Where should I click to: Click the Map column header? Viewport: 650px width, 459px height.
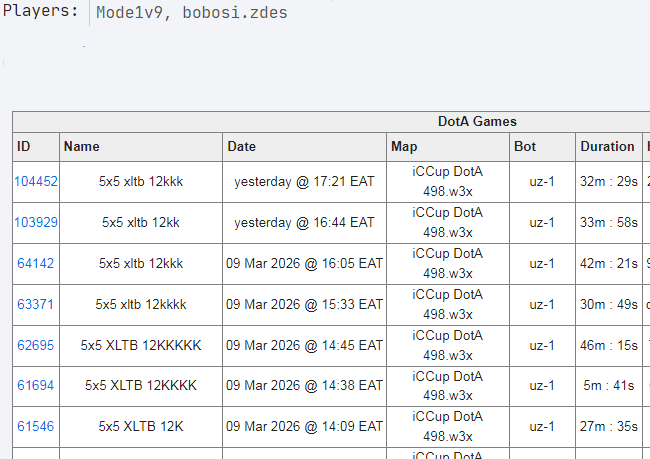404,146
